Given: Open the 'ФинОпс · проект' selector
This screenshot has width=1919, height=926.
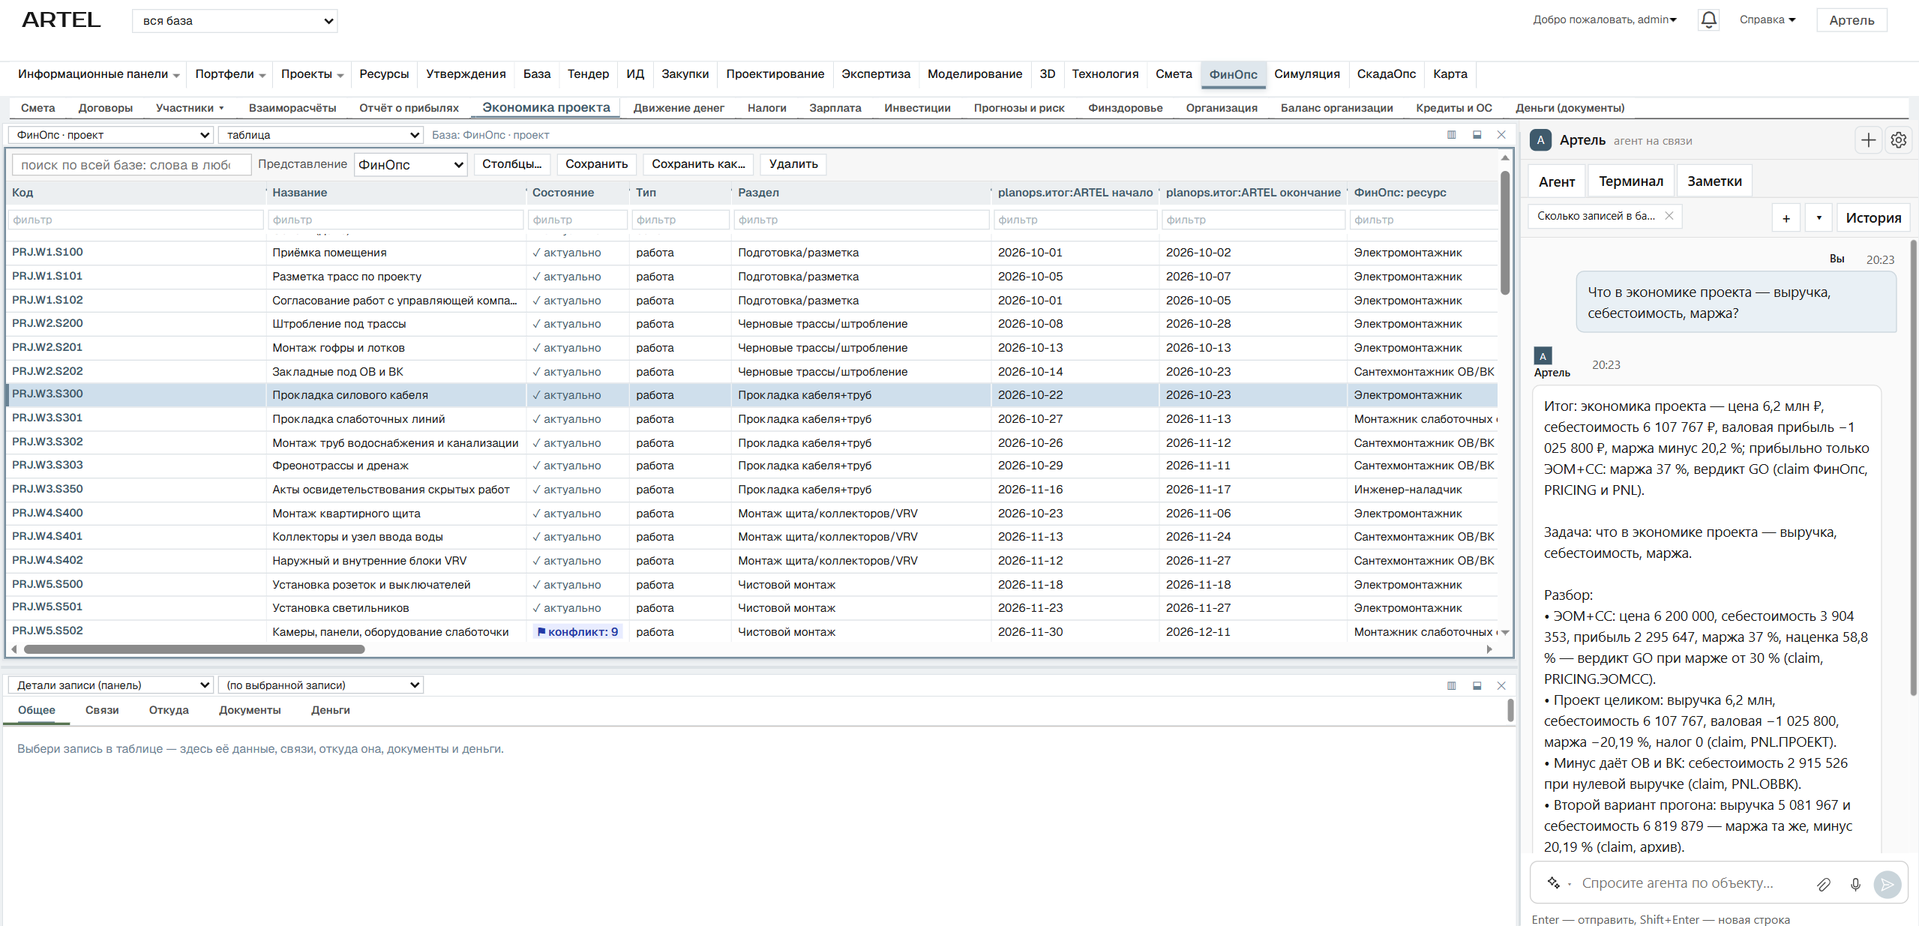Looking at the screenshot, I should coord(111,135).
